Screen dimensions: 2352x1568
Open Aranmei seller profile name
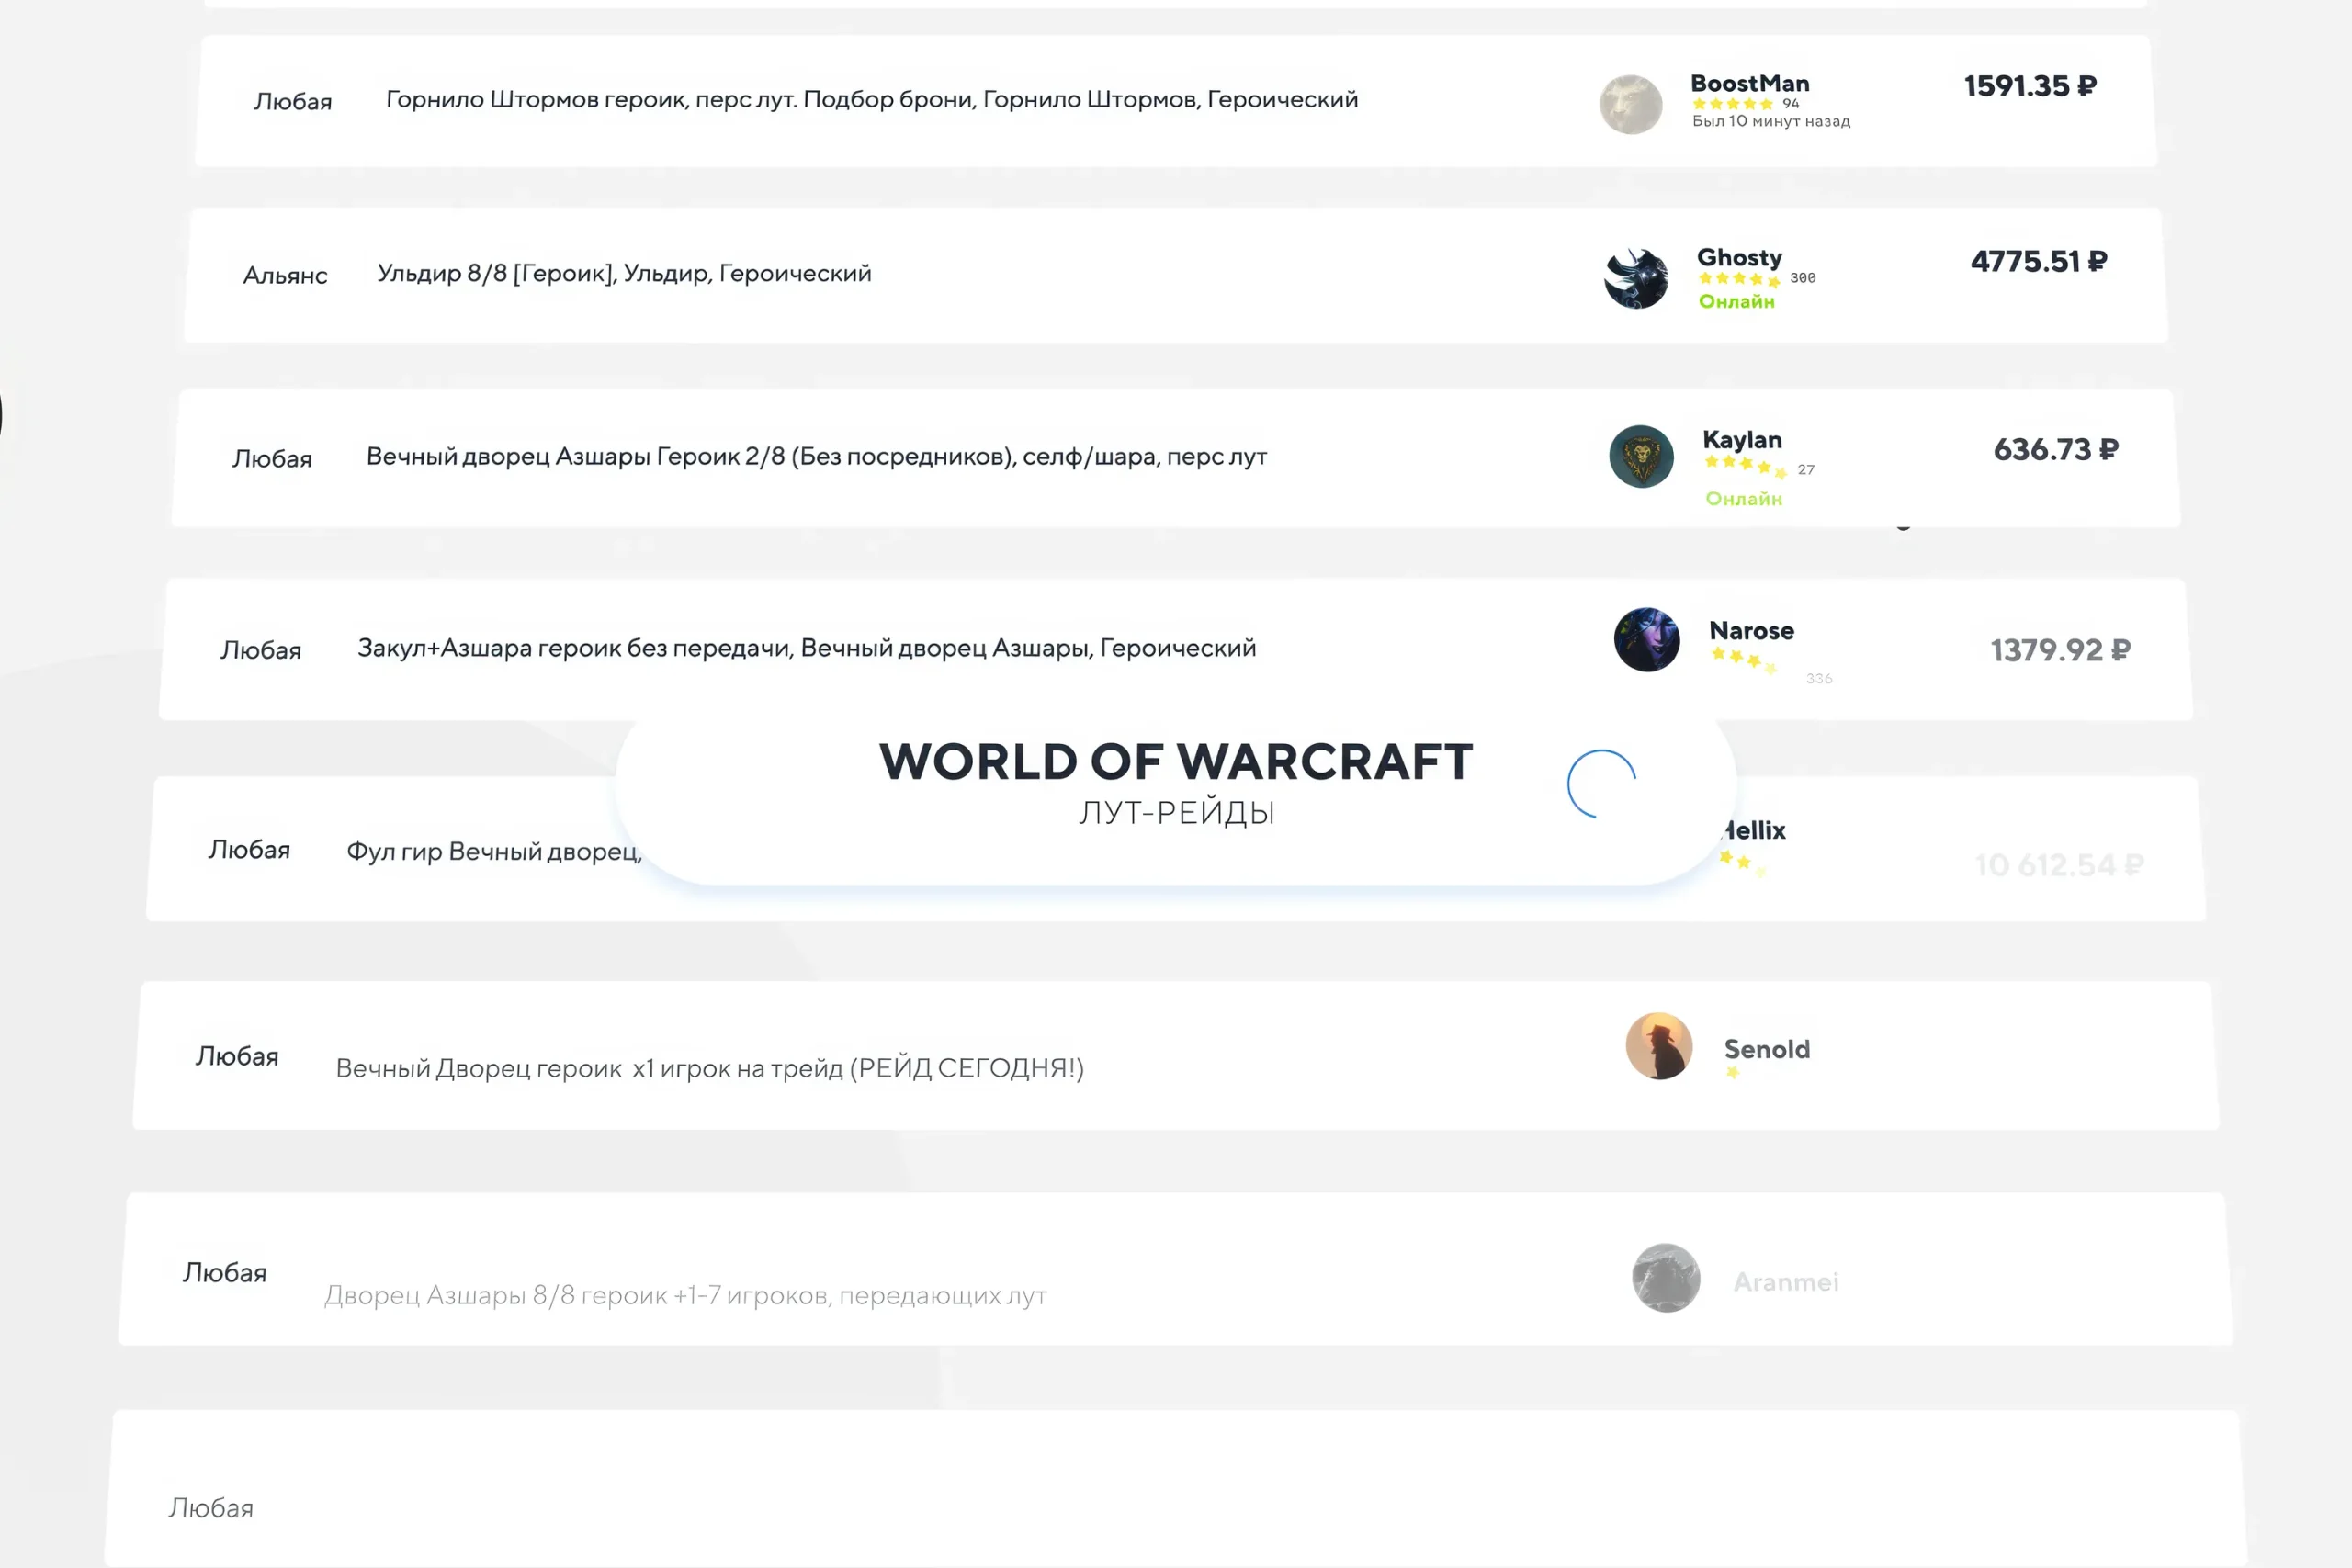(x=1786, y=1282)
